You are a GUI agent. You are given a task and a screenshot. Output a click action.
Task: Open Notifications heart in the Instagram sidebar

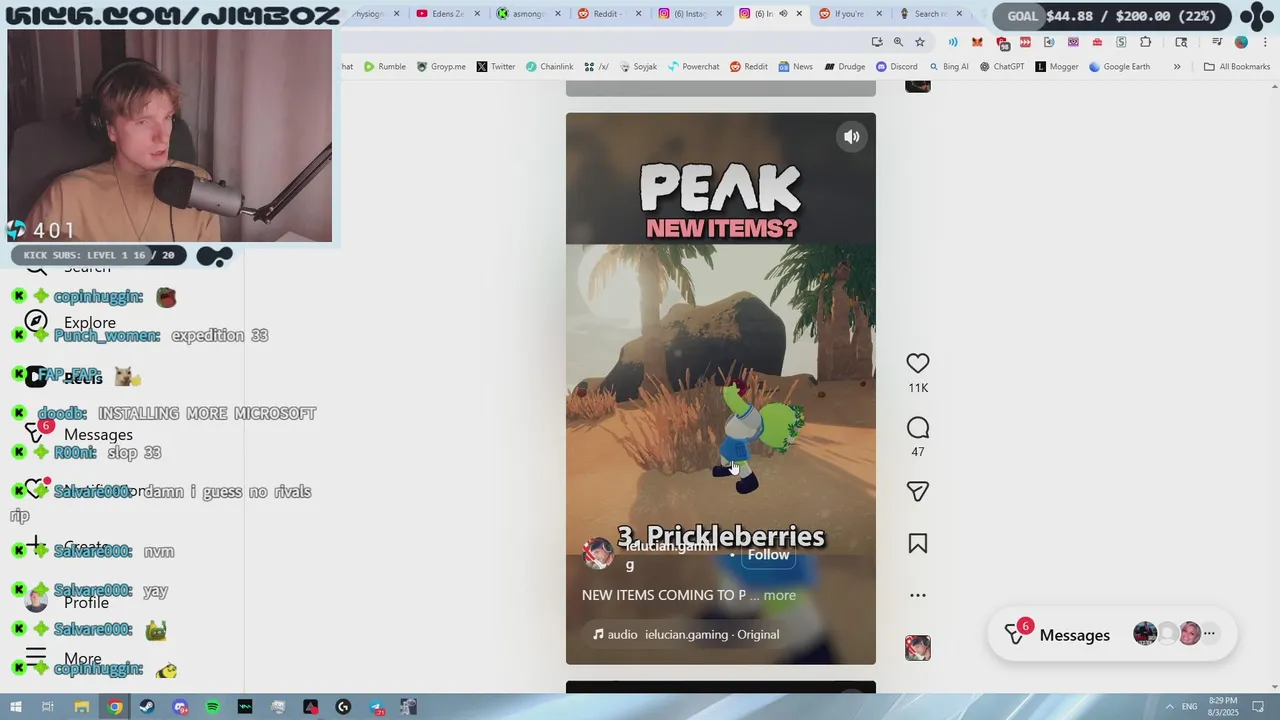pyautogui.click(x=37, y=490)
